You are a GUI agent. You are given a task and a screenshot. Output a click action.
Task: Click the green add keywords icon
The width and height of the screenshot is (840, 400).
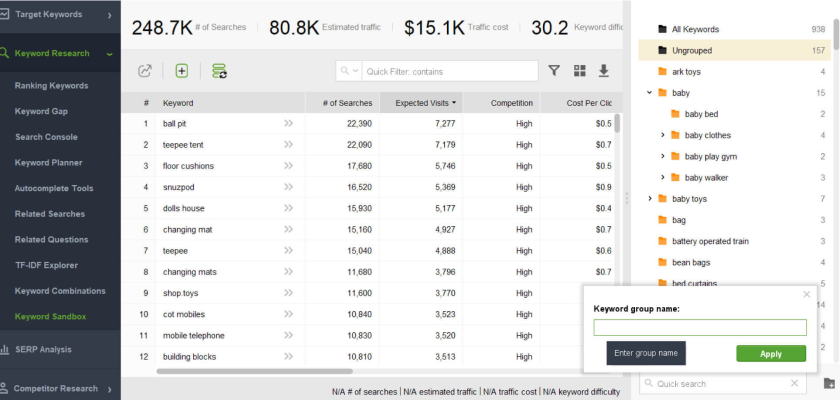pos(181,71)
